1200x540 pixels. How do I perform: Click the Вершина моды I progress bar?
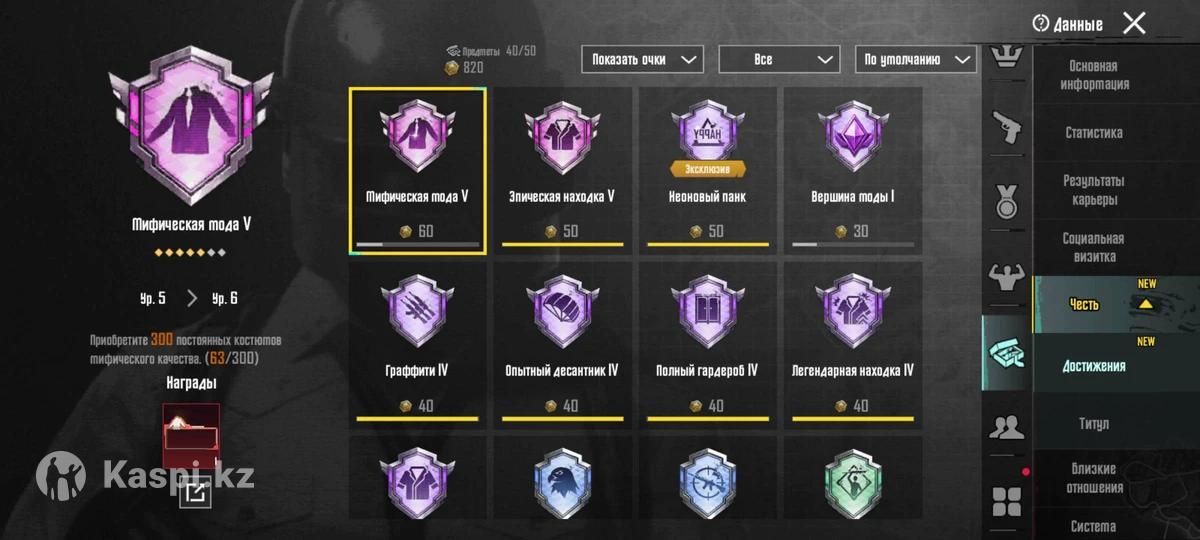[x=853, y=243]
